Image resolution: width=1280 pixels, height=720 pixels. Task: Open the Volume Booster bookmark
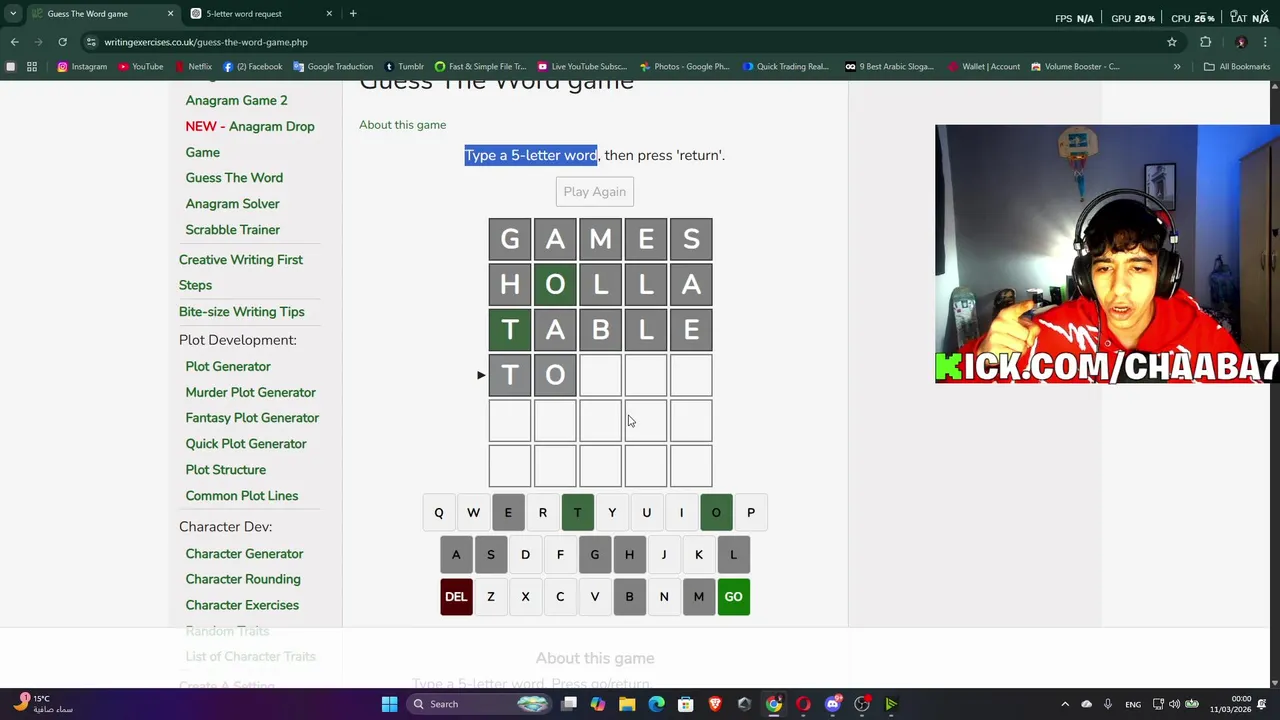point(1075,67)
